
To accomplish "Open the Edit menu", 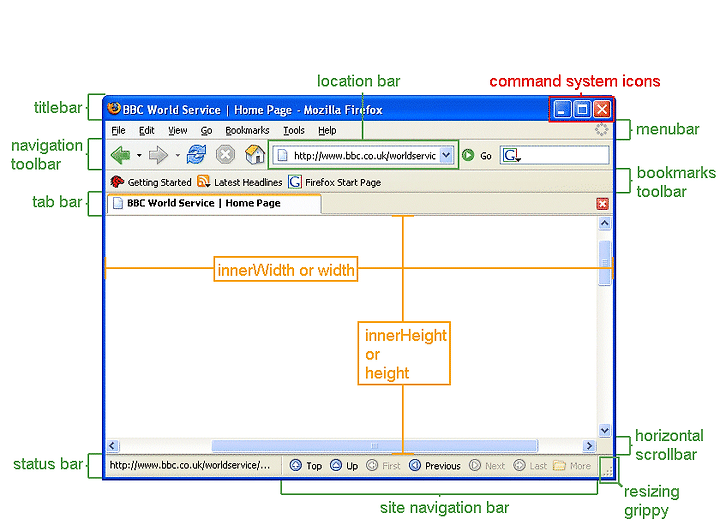I will [146, 130].
